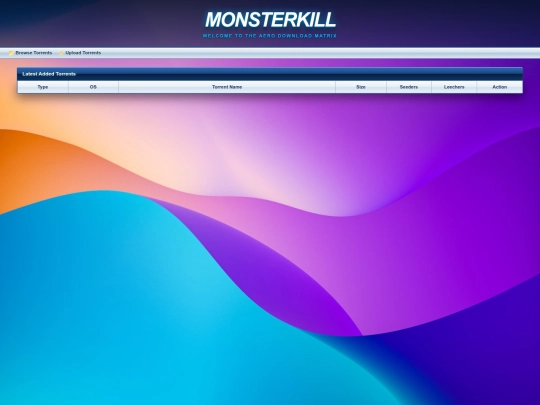
Task: Click the Size column header
Action: click(361, 87)
